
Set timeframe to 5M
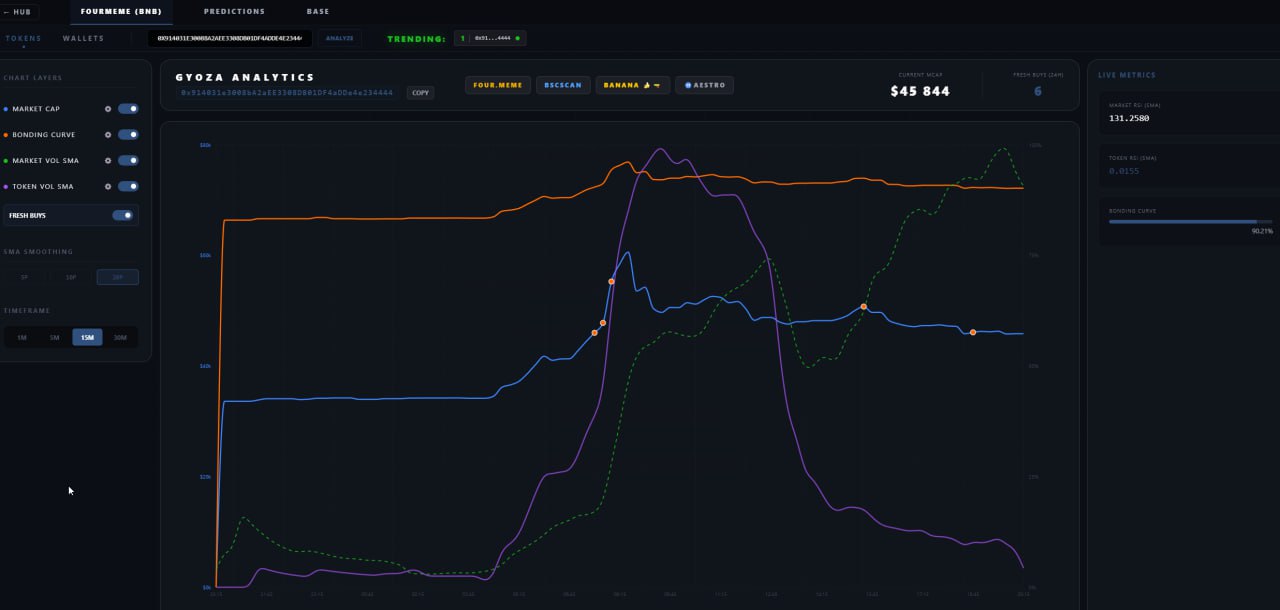pos(55,338)
